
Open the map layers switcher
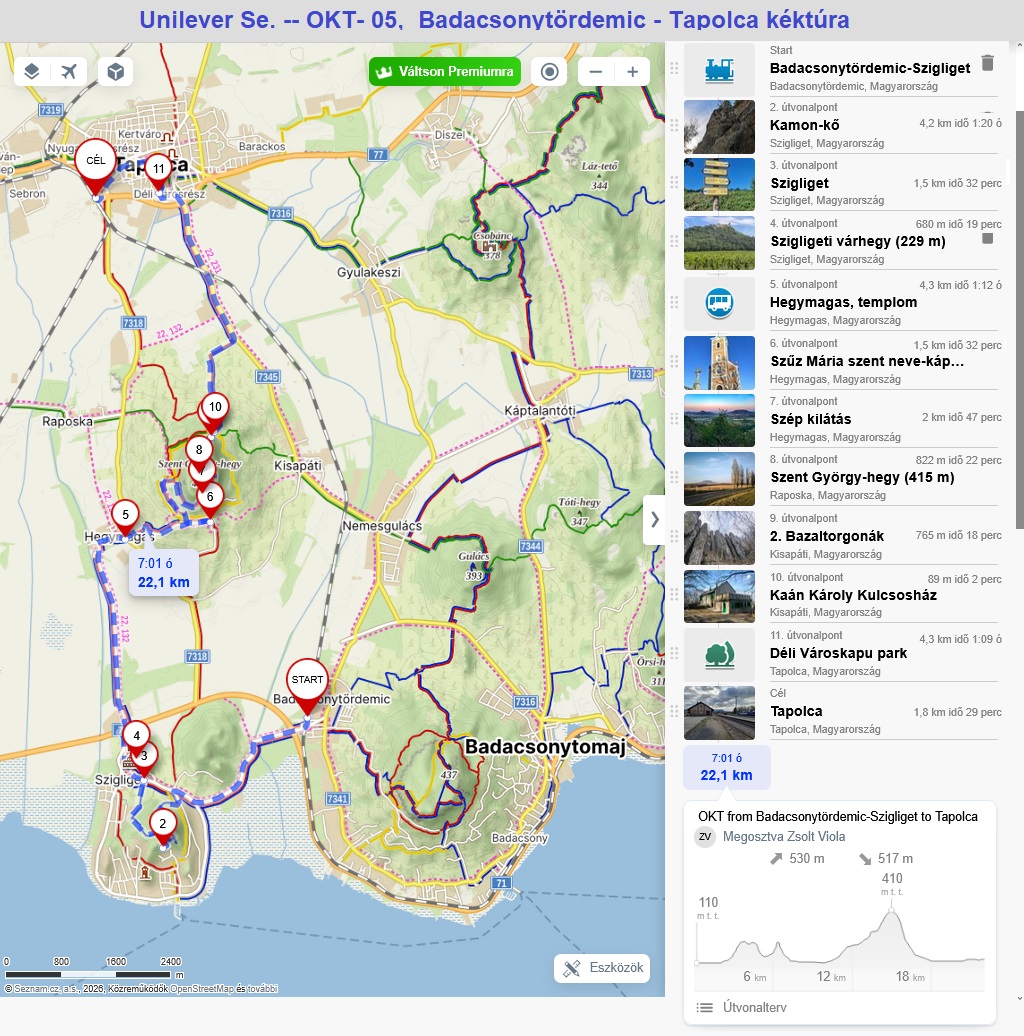coord(32,72)
